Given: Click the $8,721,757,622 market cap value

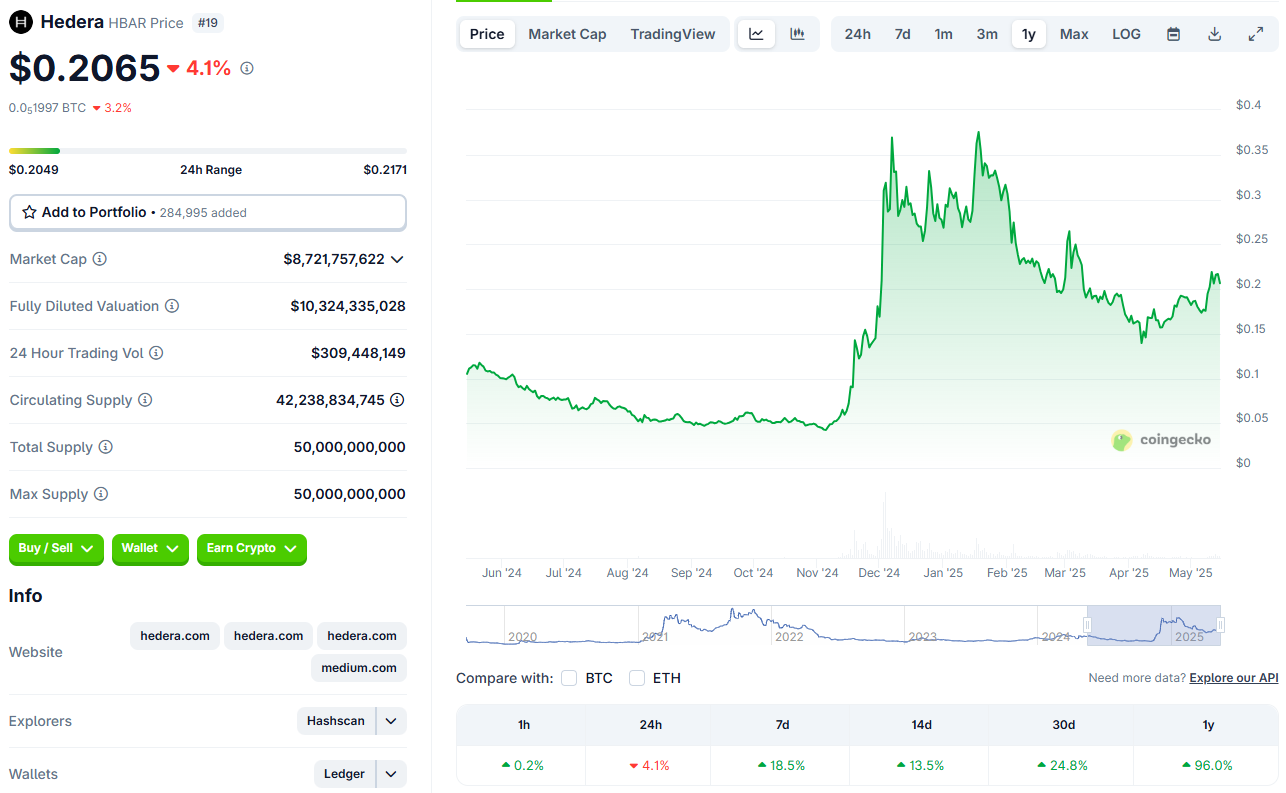Looking at the screenshot, I should (x=334, y=259).
